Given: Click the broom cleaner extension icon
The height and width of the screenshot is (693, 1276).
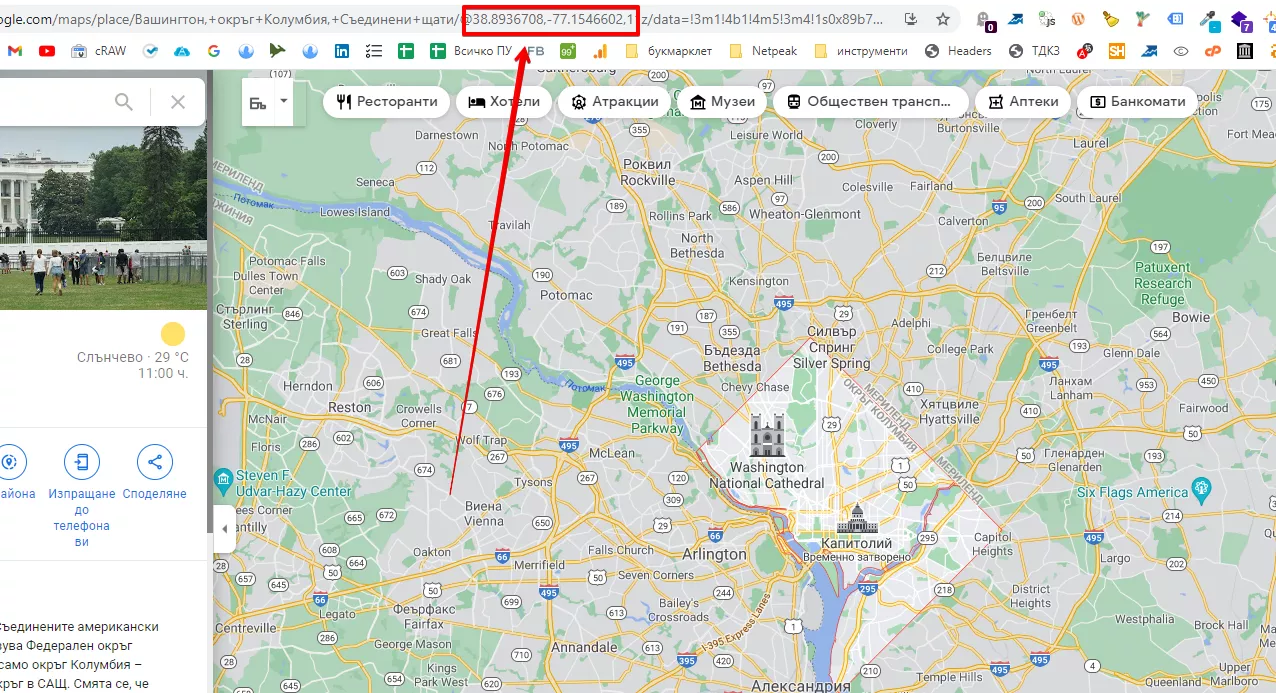Looking at the screenshot, I should [x=1111, y=19].
